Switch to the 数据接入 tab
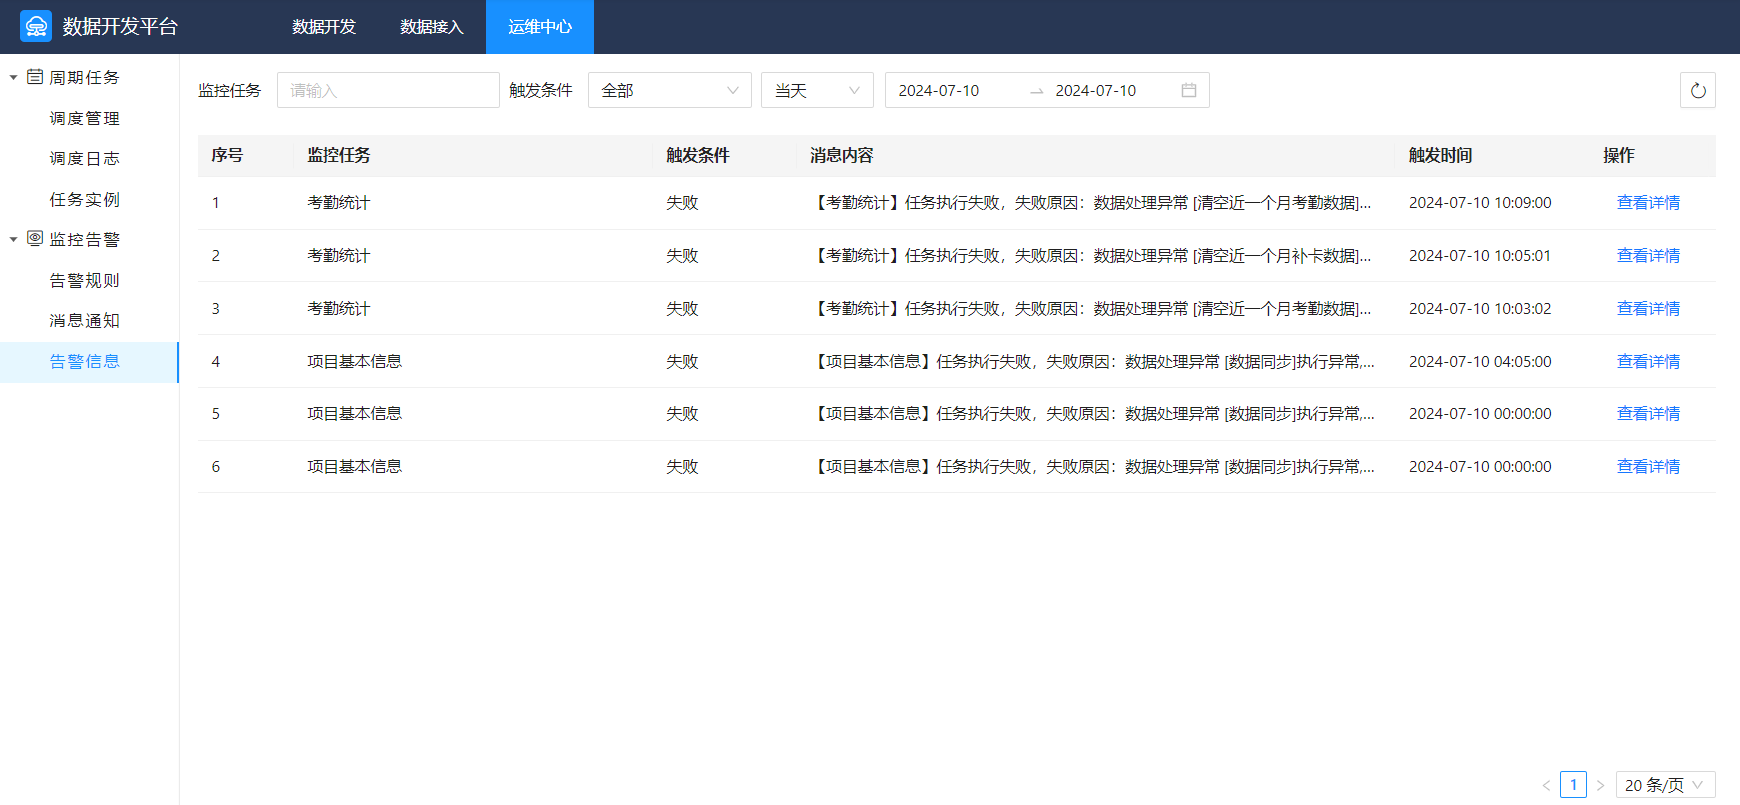 click(431, 27)
